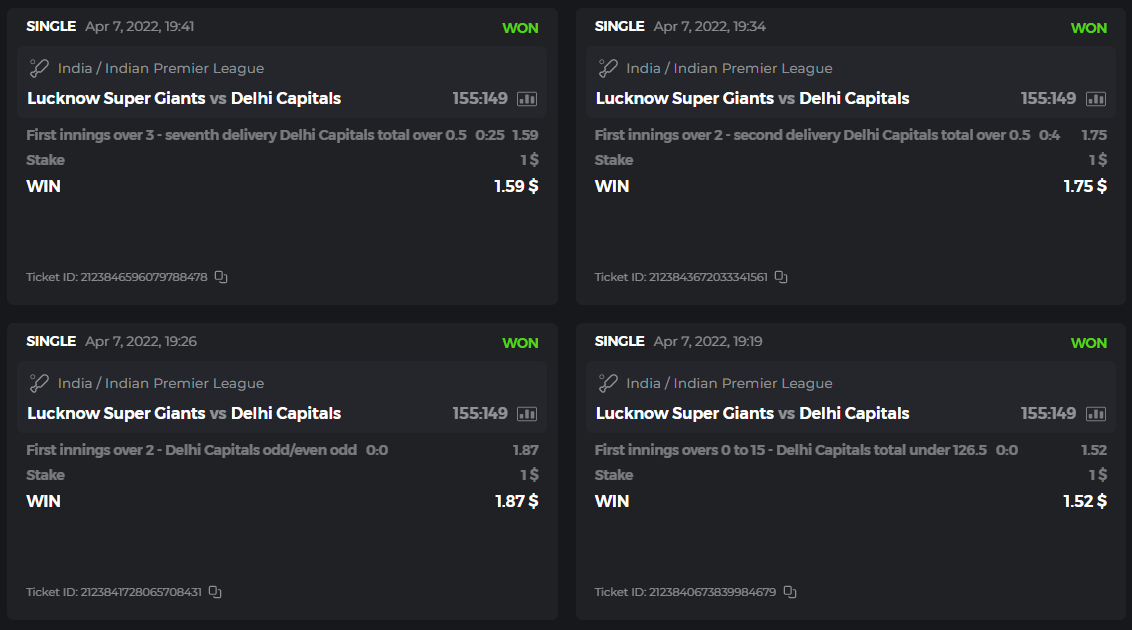Open match statistics icon on 19:41 ticket
The image size is (1132, 630).
coord(527,99)
